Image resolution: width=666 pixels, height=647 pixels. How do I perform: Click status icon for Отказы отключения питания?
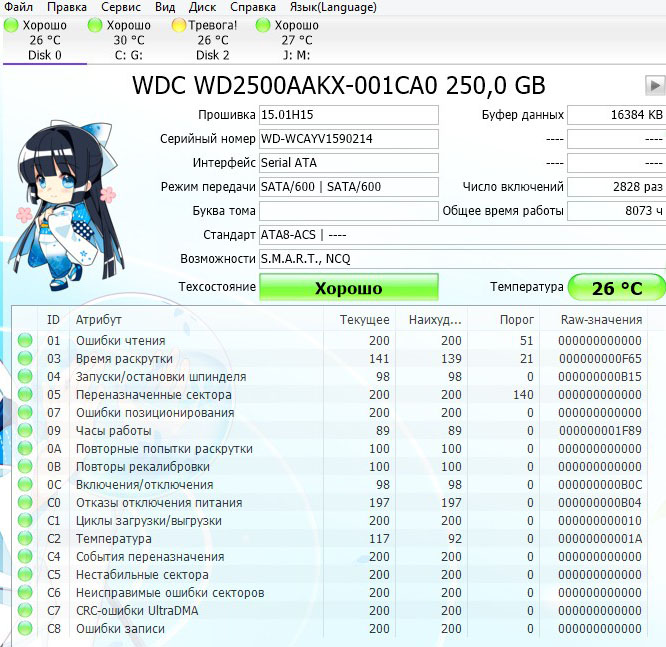pos(25,502)
